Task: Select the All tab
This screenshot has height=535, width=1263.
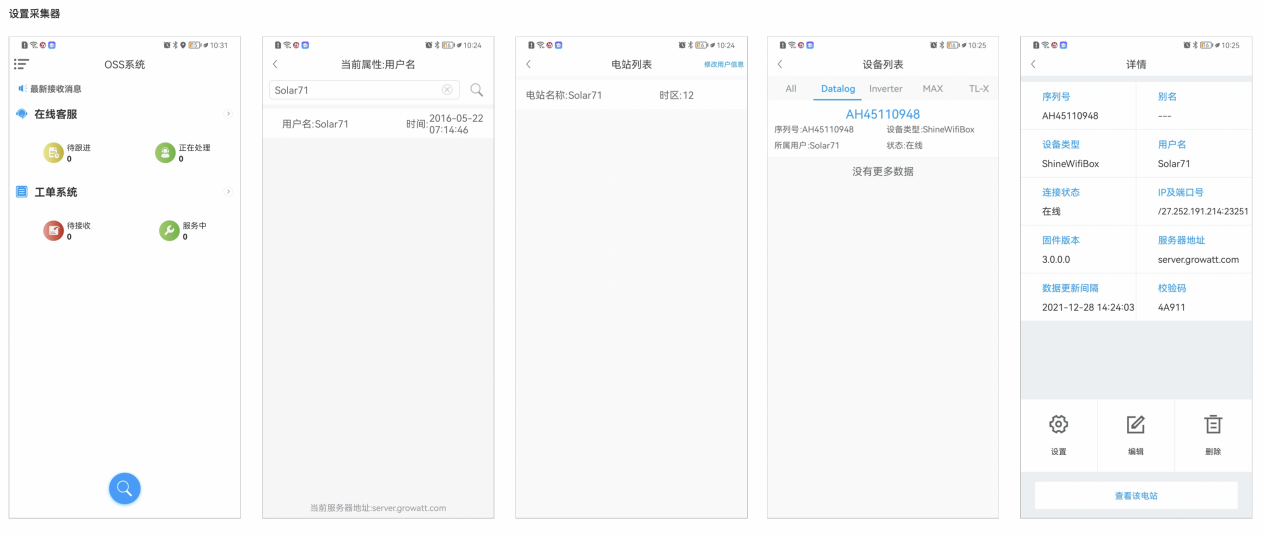Action: pyautogui.click(x=790, y=89)
